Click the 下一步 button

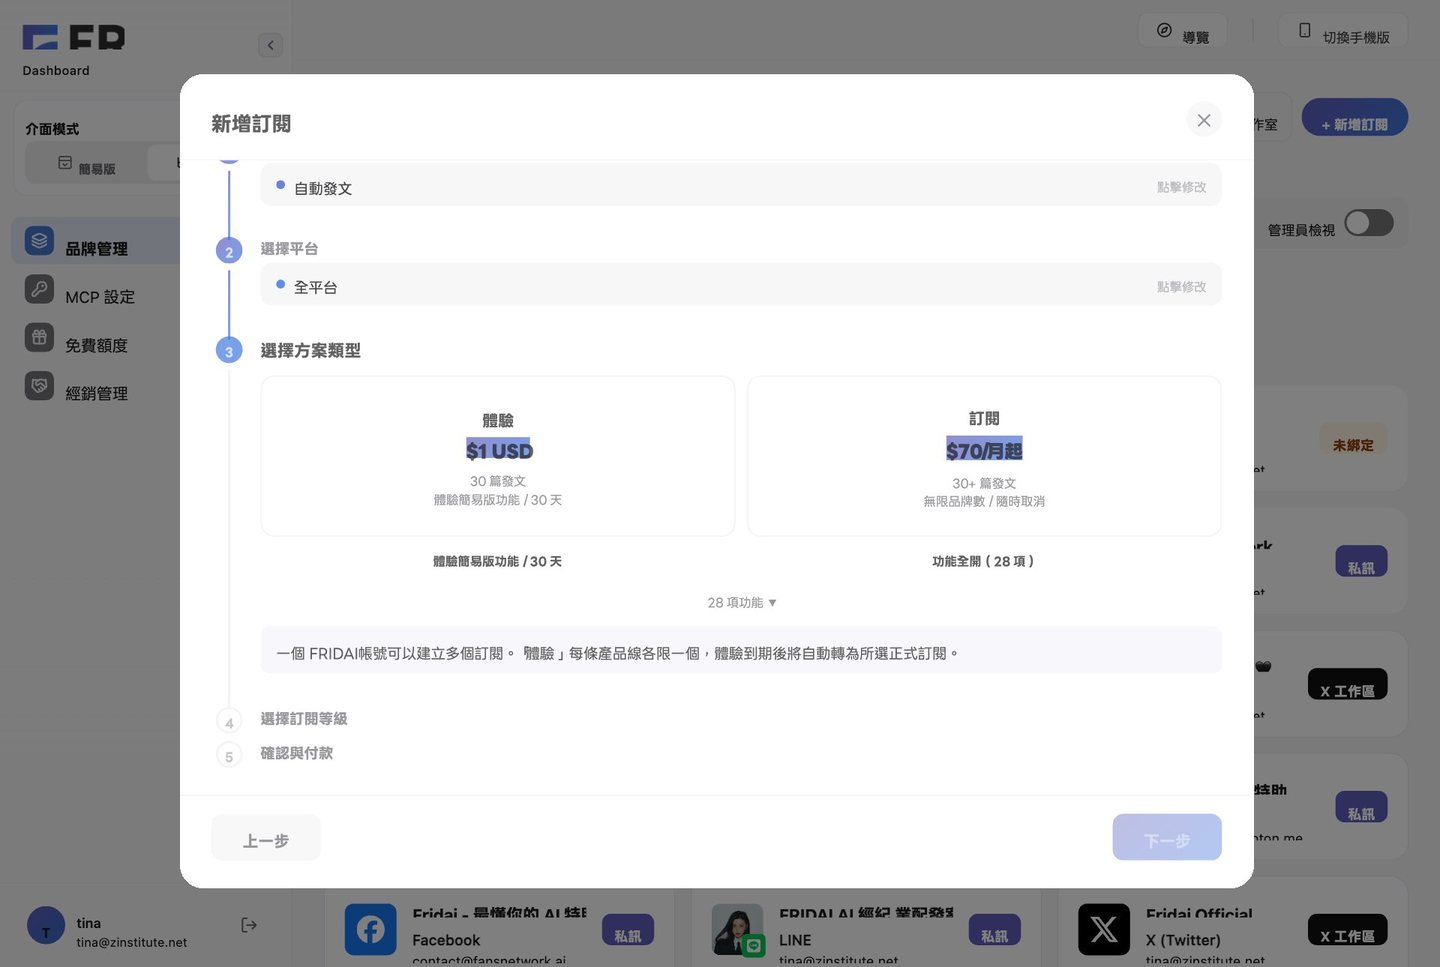[1167, 837]
